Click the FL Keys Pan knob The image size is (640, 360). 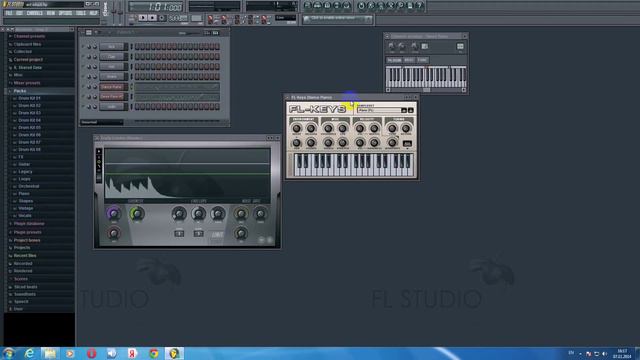297,143
